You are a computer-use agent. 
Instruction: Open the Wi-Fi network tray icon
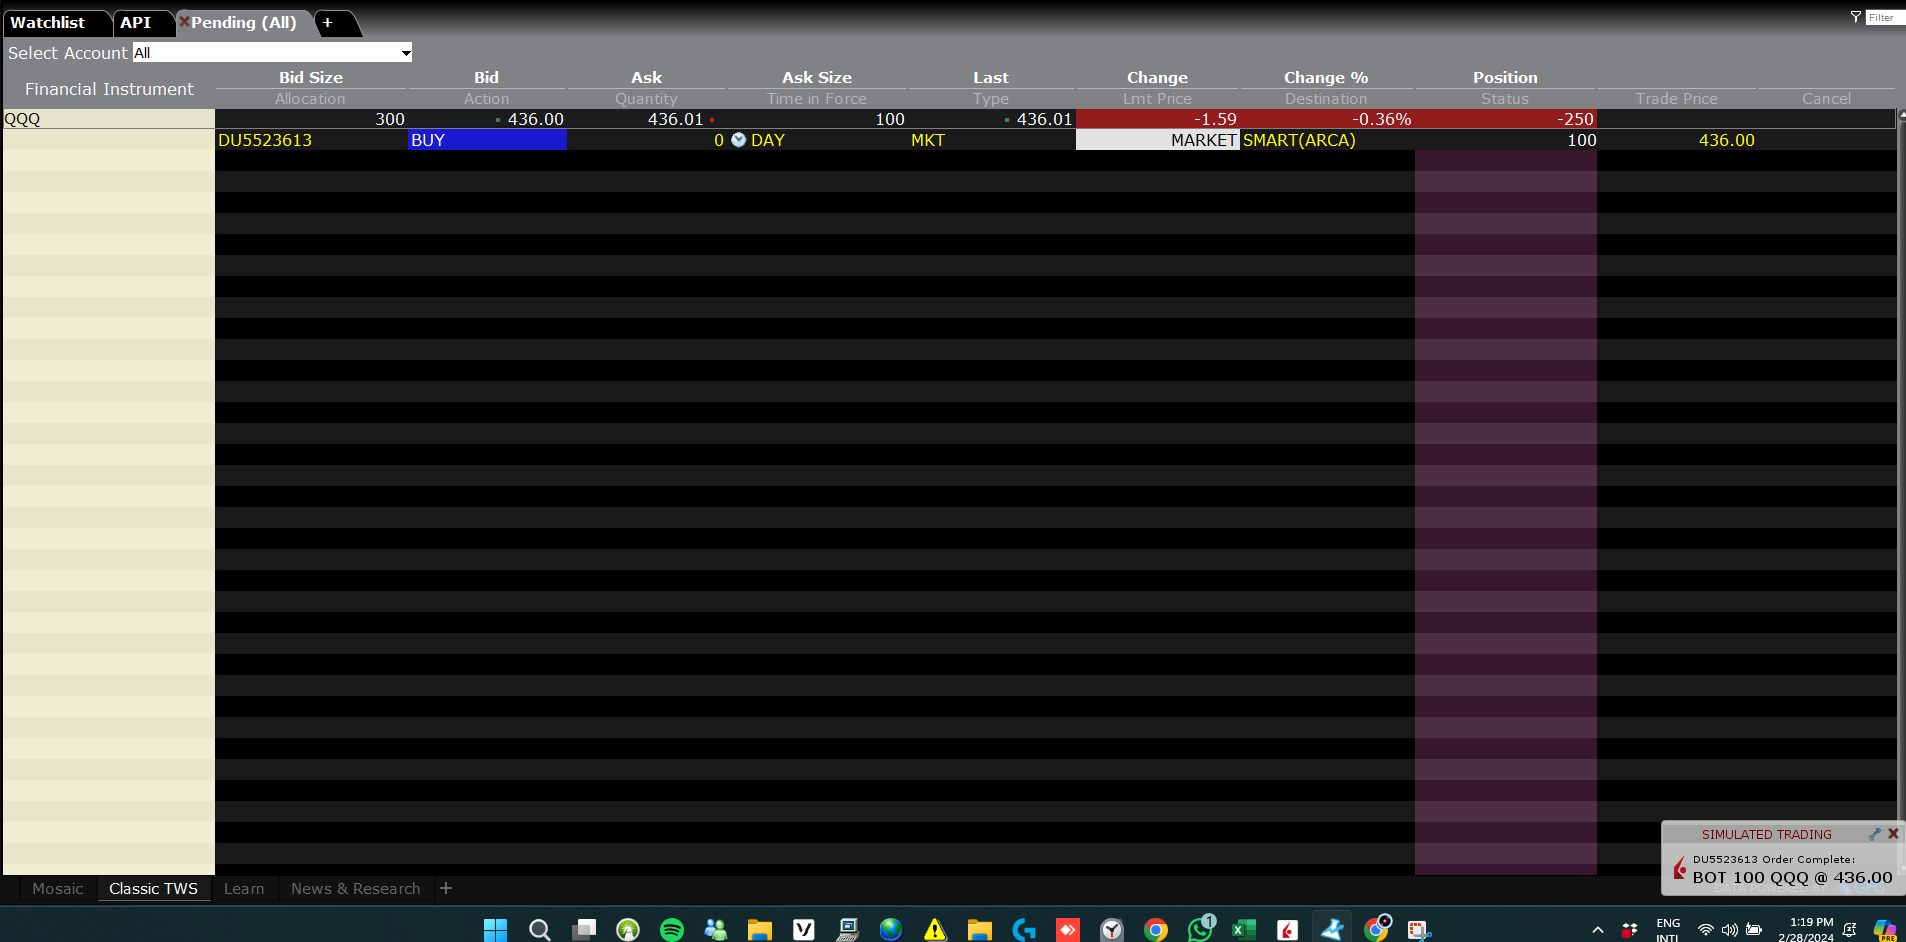point(1705,930)
